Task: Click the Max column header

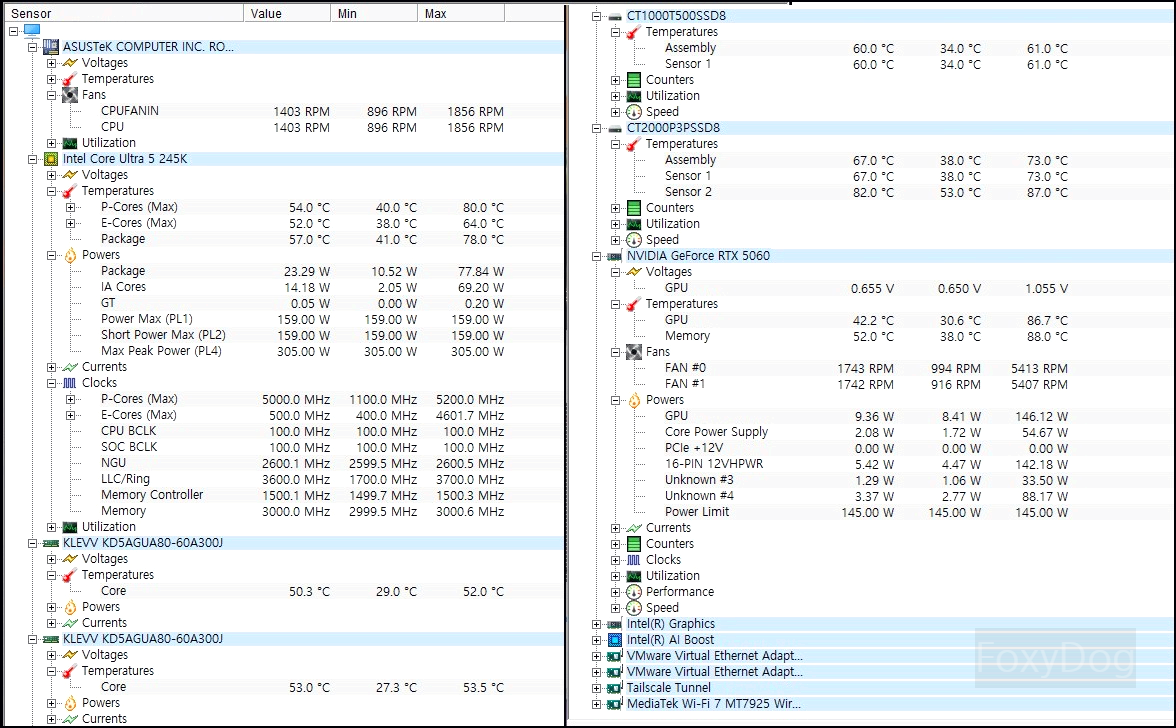Action: pos(461,13)
